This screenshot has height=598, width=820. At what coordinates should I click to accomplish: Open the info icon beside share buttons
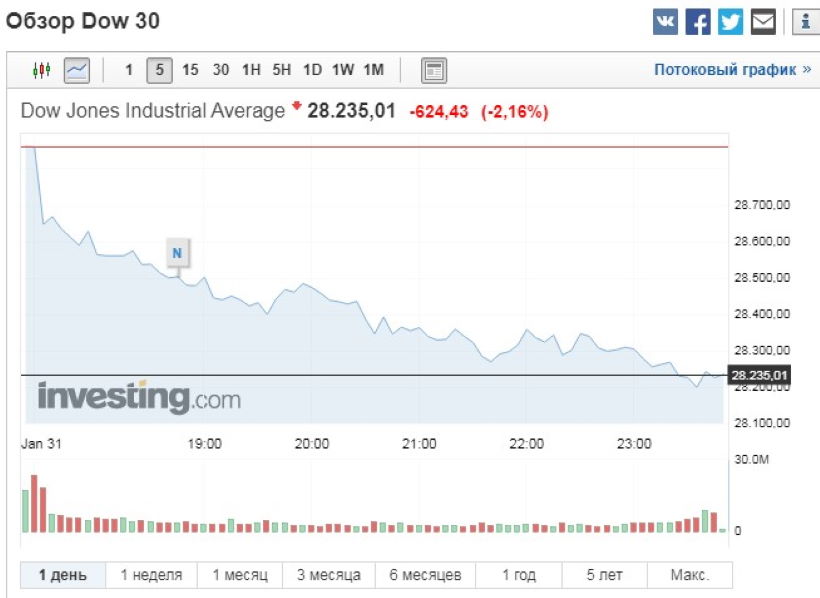806,21
